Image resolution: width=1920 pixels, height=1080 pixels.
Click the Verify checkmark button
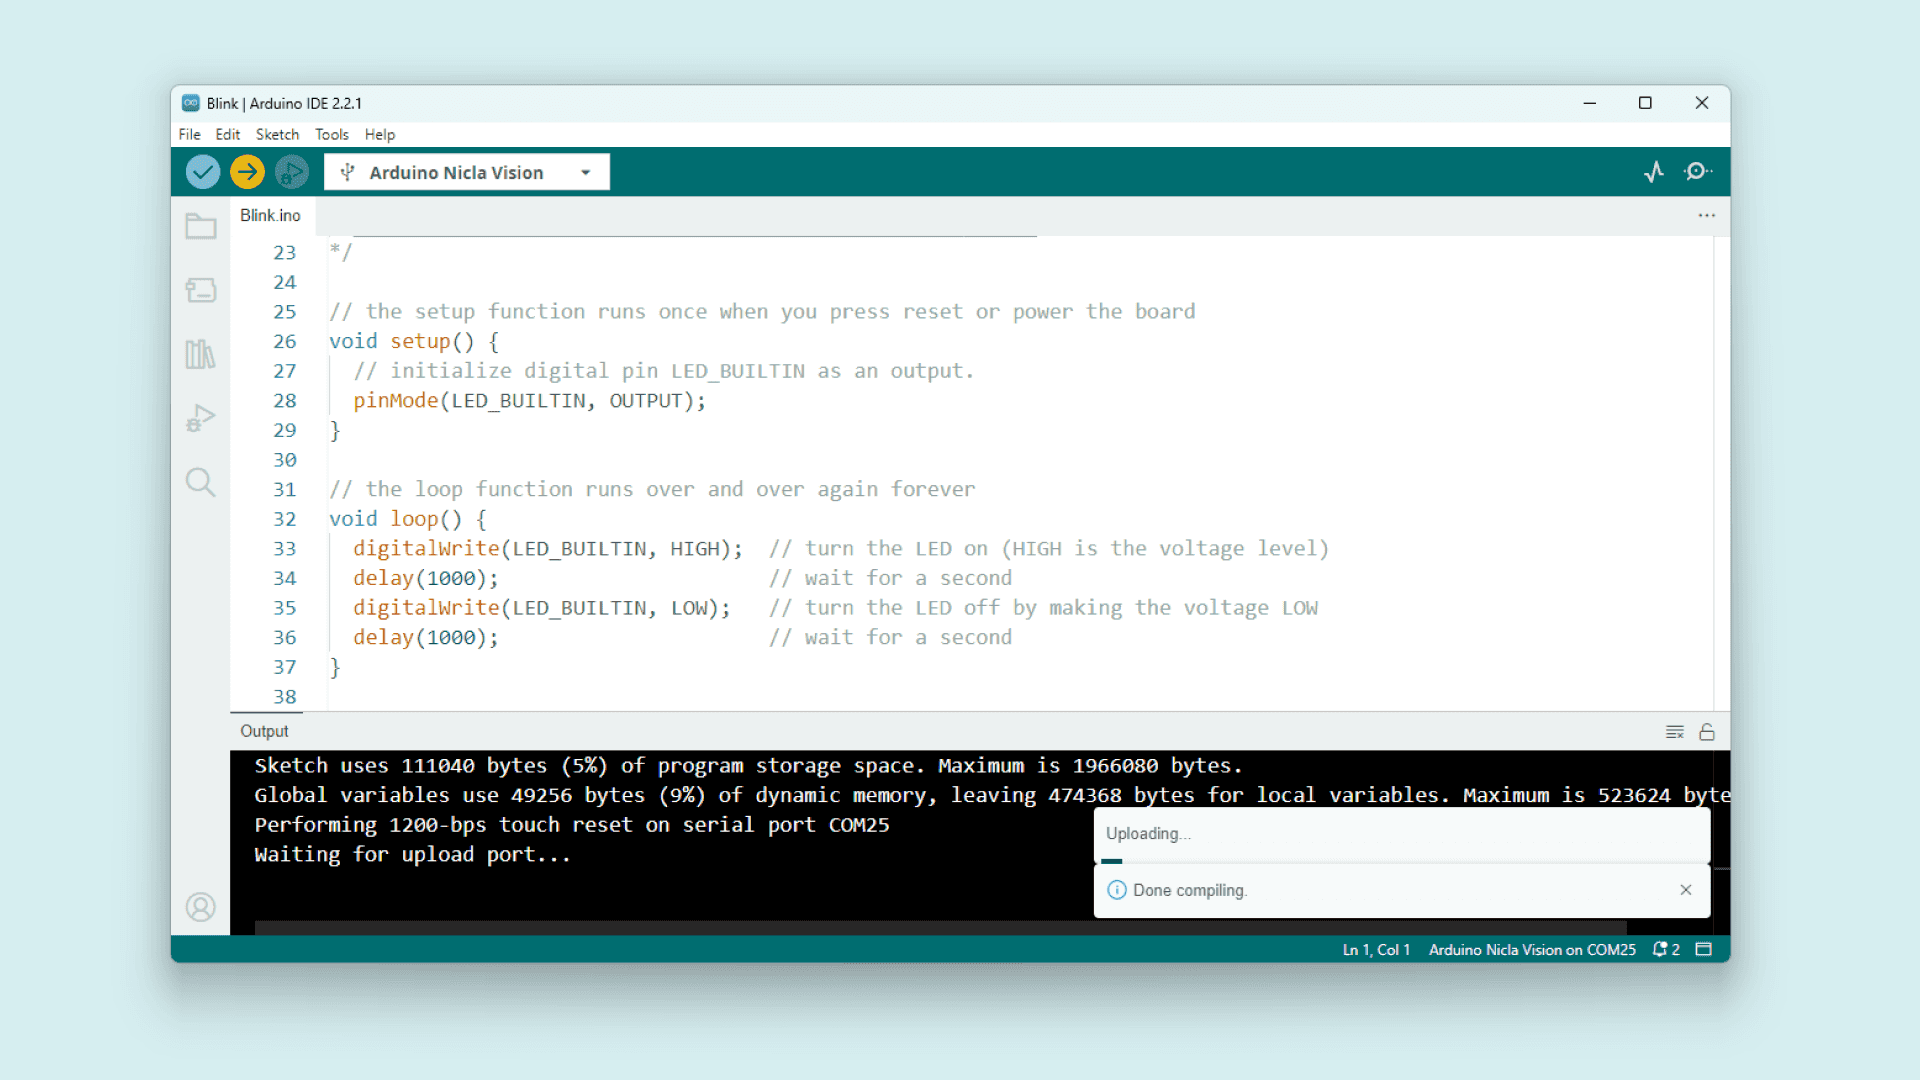[203, 172]
